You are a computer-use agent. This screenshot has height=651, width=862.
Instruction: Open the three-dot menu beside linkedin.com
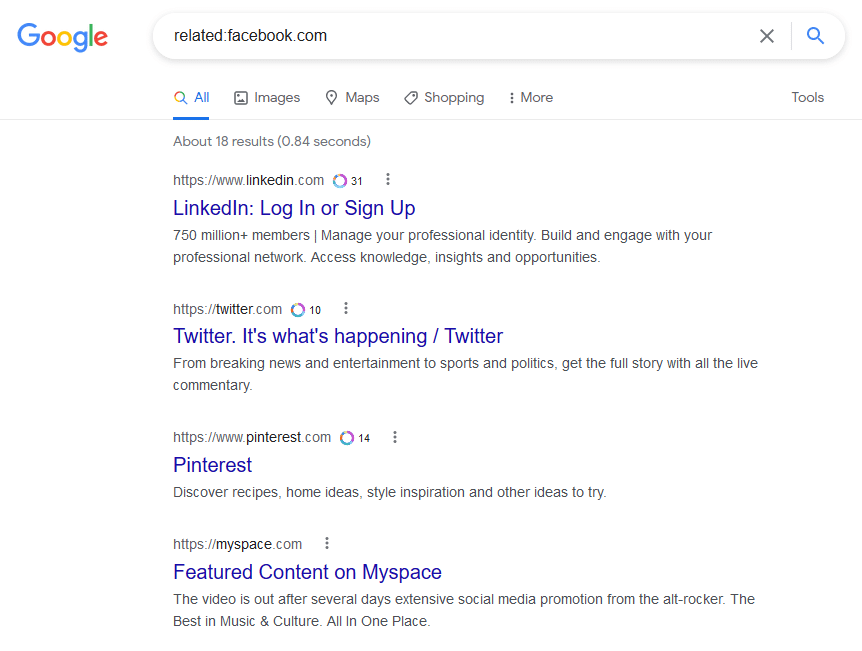click(x=388, y=179)
